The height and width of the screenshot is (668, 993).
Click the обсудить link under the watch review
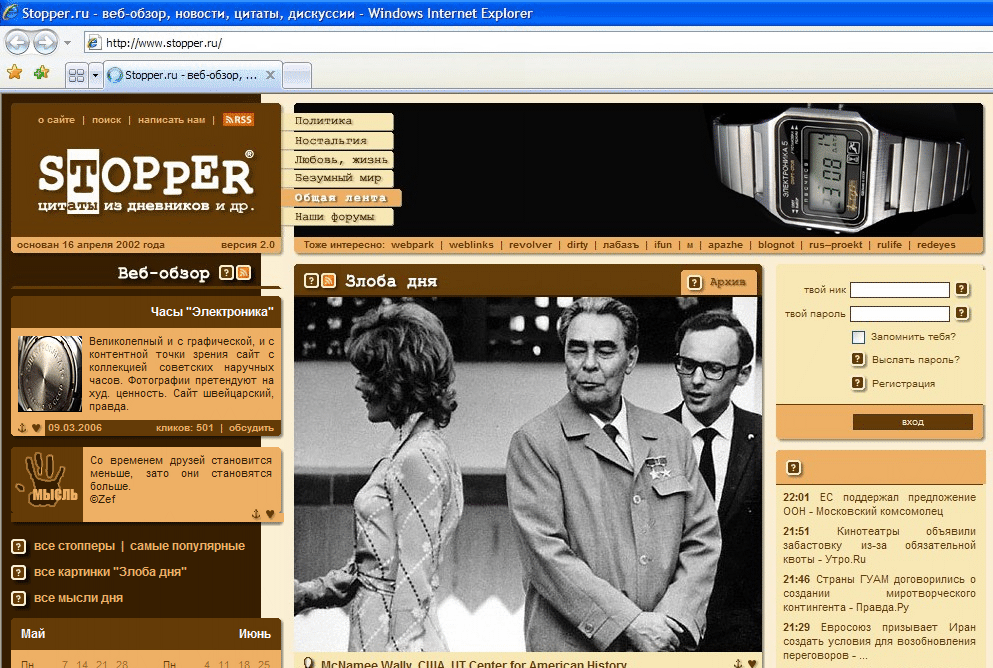(251, 428)
